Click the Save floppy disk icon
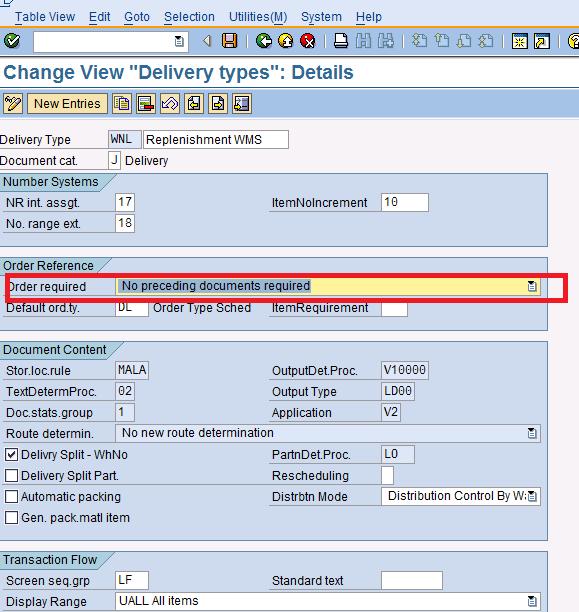Image resolution: width=579 pixels, height=612 pixels. coord(230,41)
